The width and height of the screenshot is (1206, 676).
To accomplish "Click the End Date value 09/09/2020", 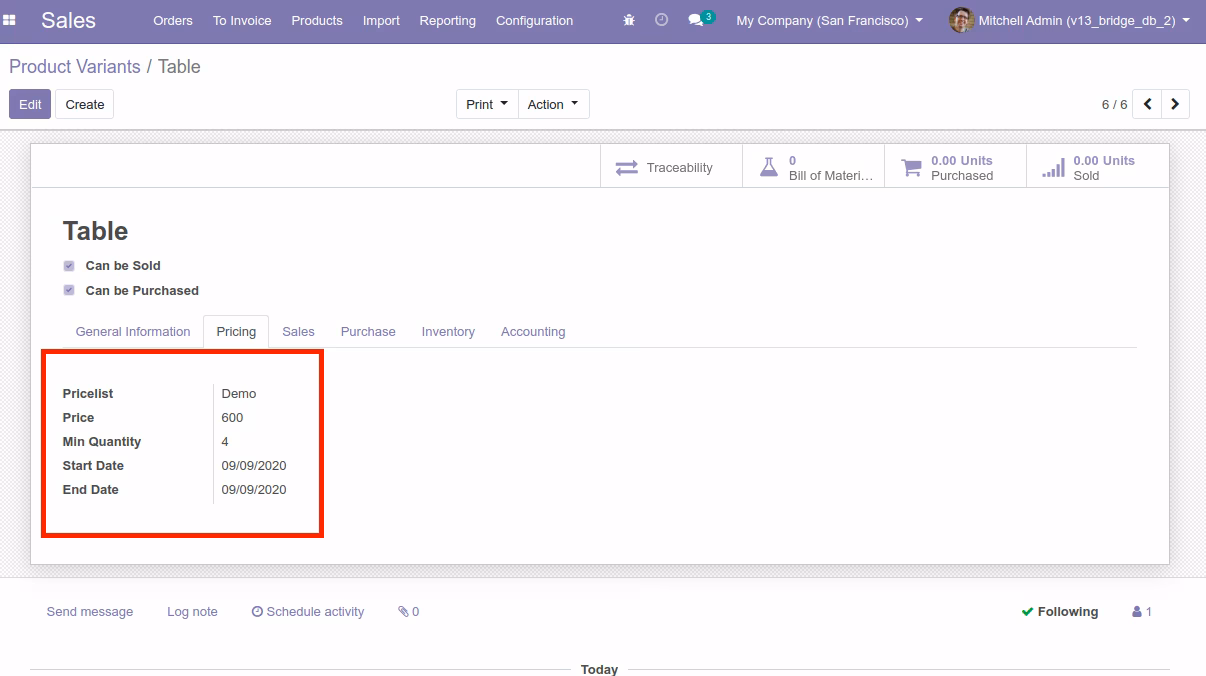I will pyautogui.click(x=254, y=490).
